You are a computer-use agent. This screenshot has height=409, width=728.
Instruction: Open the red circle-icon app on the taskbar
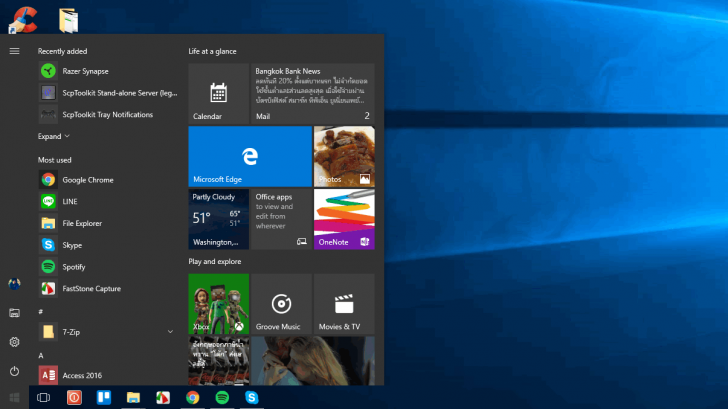click(74, 397)
